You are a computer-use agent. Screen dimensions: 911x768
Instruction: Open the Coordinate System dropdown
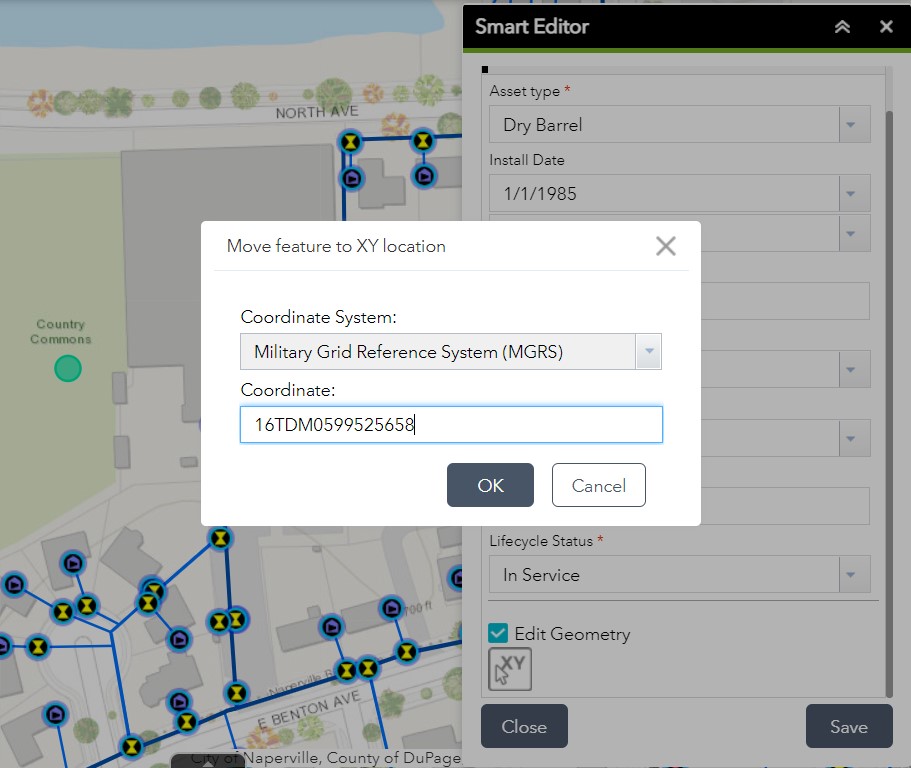[649, 351]
